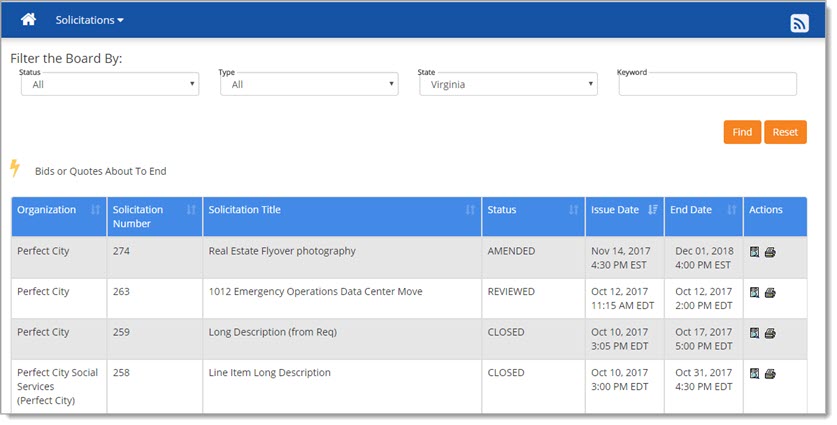Print solicitation 259 via printer icon
Viewport: 837px width, 425px height.
770,333
